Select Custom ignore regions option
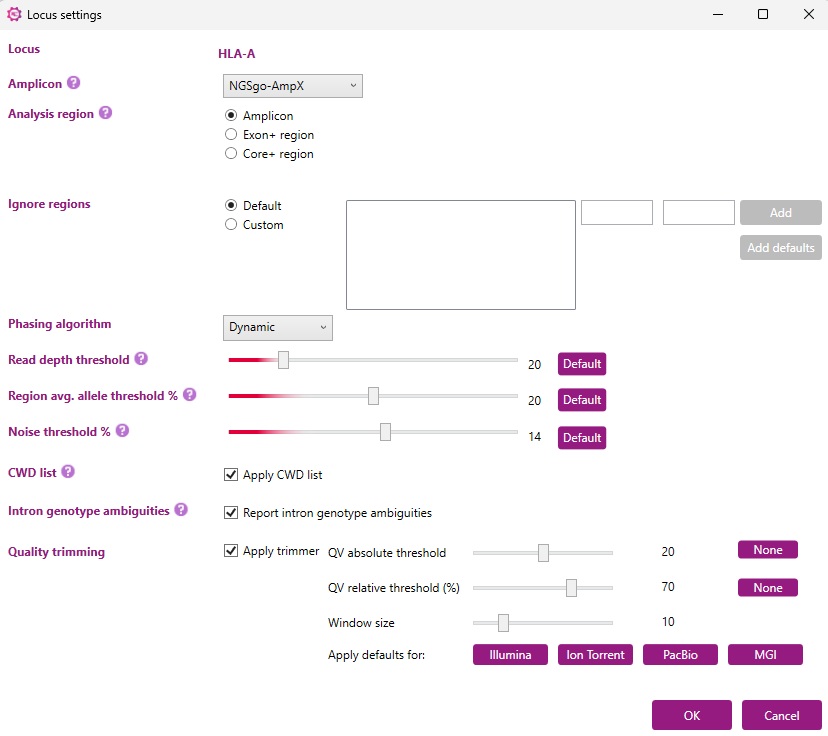The image size is (828, 736). 232,225
